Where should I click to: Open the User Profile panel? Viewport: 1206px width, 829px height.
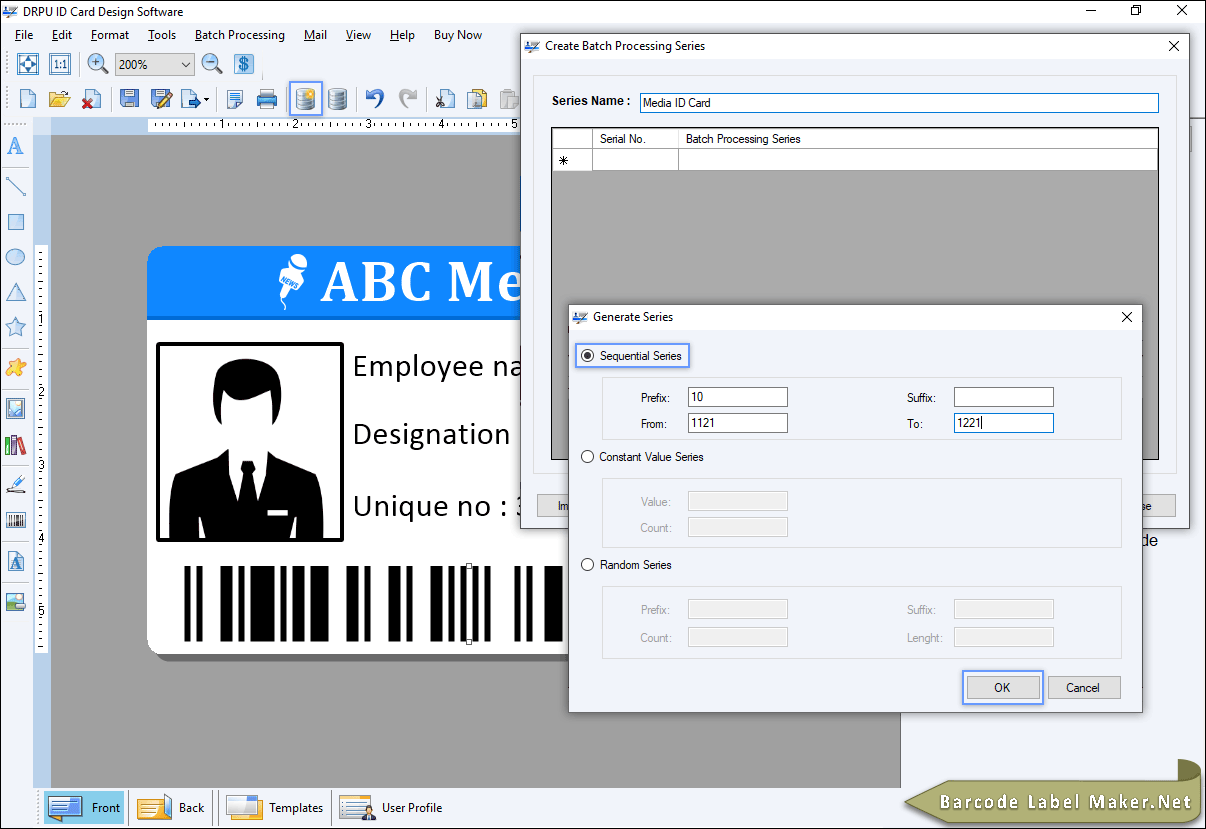coord(391,808)
